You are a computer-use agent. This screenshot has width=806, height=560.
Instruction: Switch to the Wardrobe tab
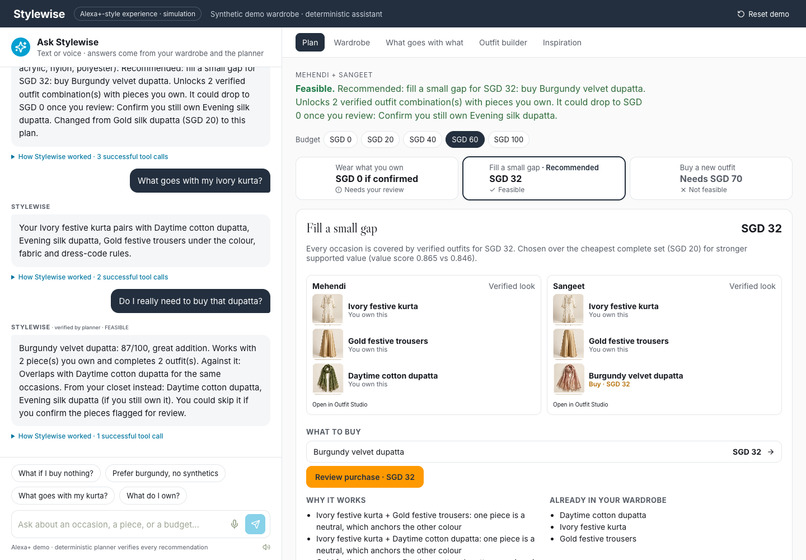point(352,43)
